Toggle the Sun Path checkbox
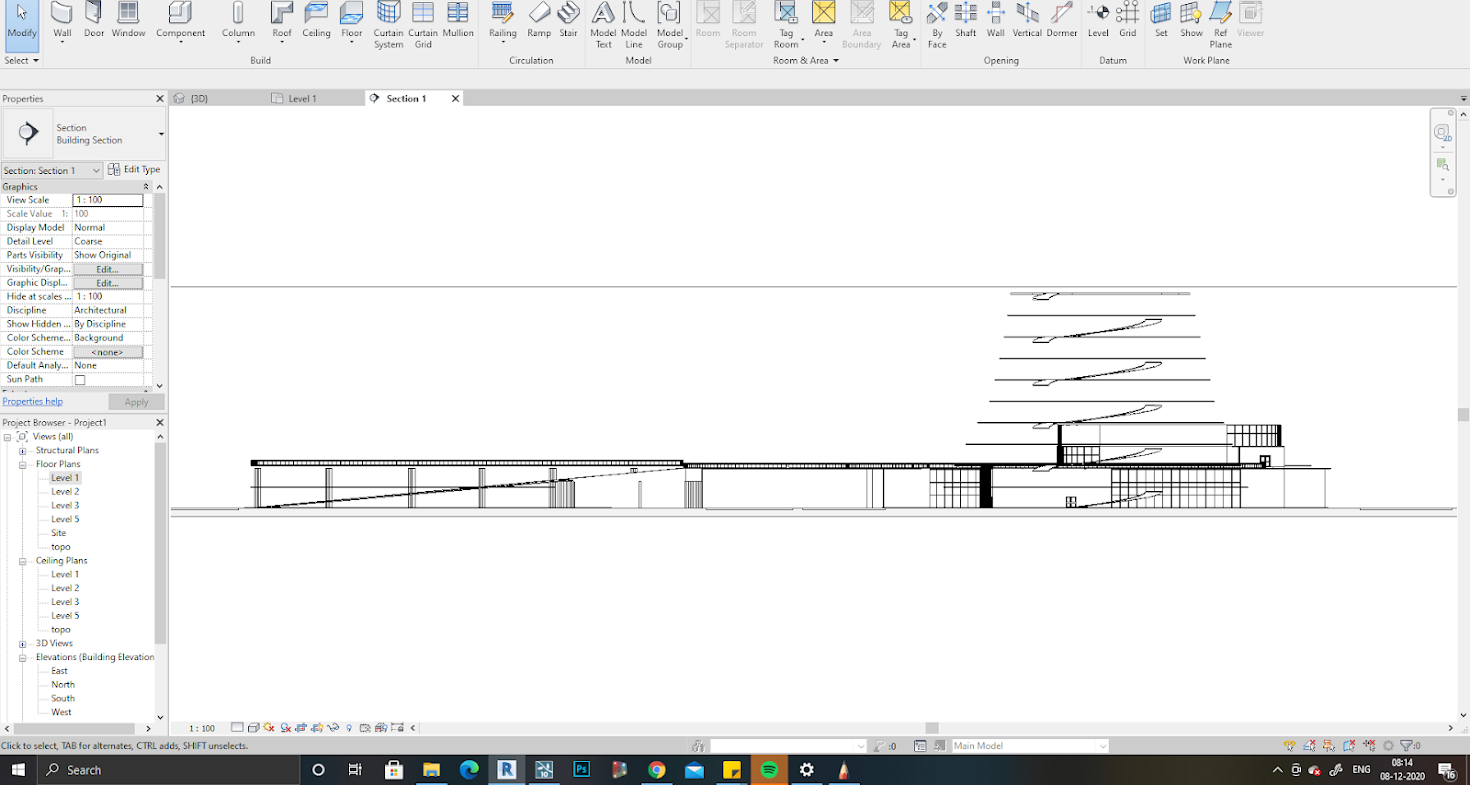Screen dimensions: 1470x785 [x=80, y=380]
